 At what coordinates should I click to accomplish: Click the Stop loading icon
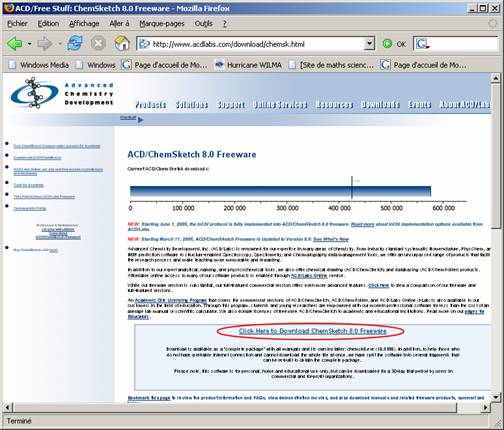coord(98,44)
